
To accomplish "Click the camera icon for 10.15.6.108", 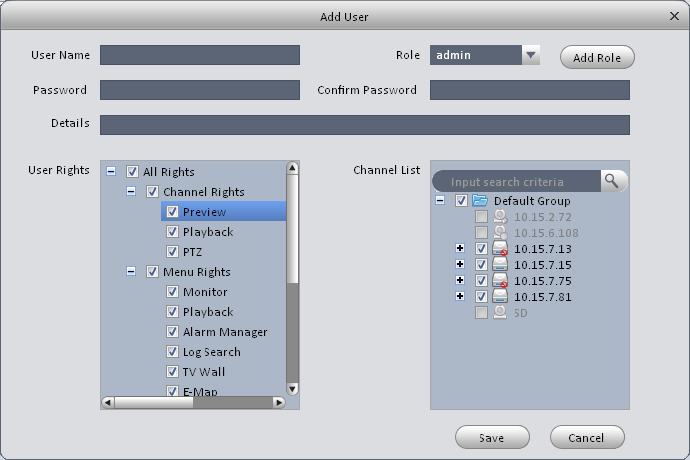I will (x=500, y=232).
